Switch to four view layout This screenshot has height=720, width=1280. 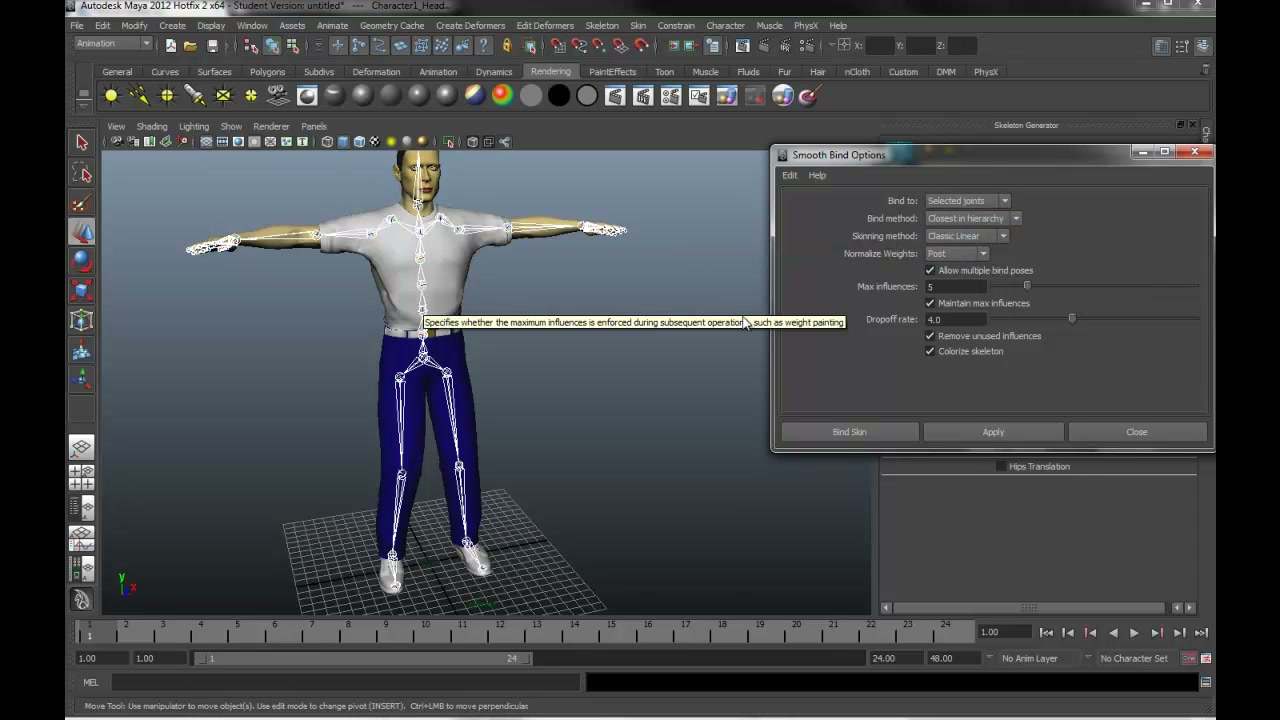(82, 477)
